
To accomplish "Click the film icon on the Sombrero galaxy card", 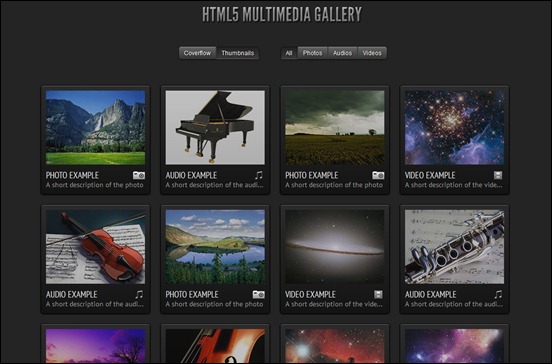I will click(x=378, y=294).
